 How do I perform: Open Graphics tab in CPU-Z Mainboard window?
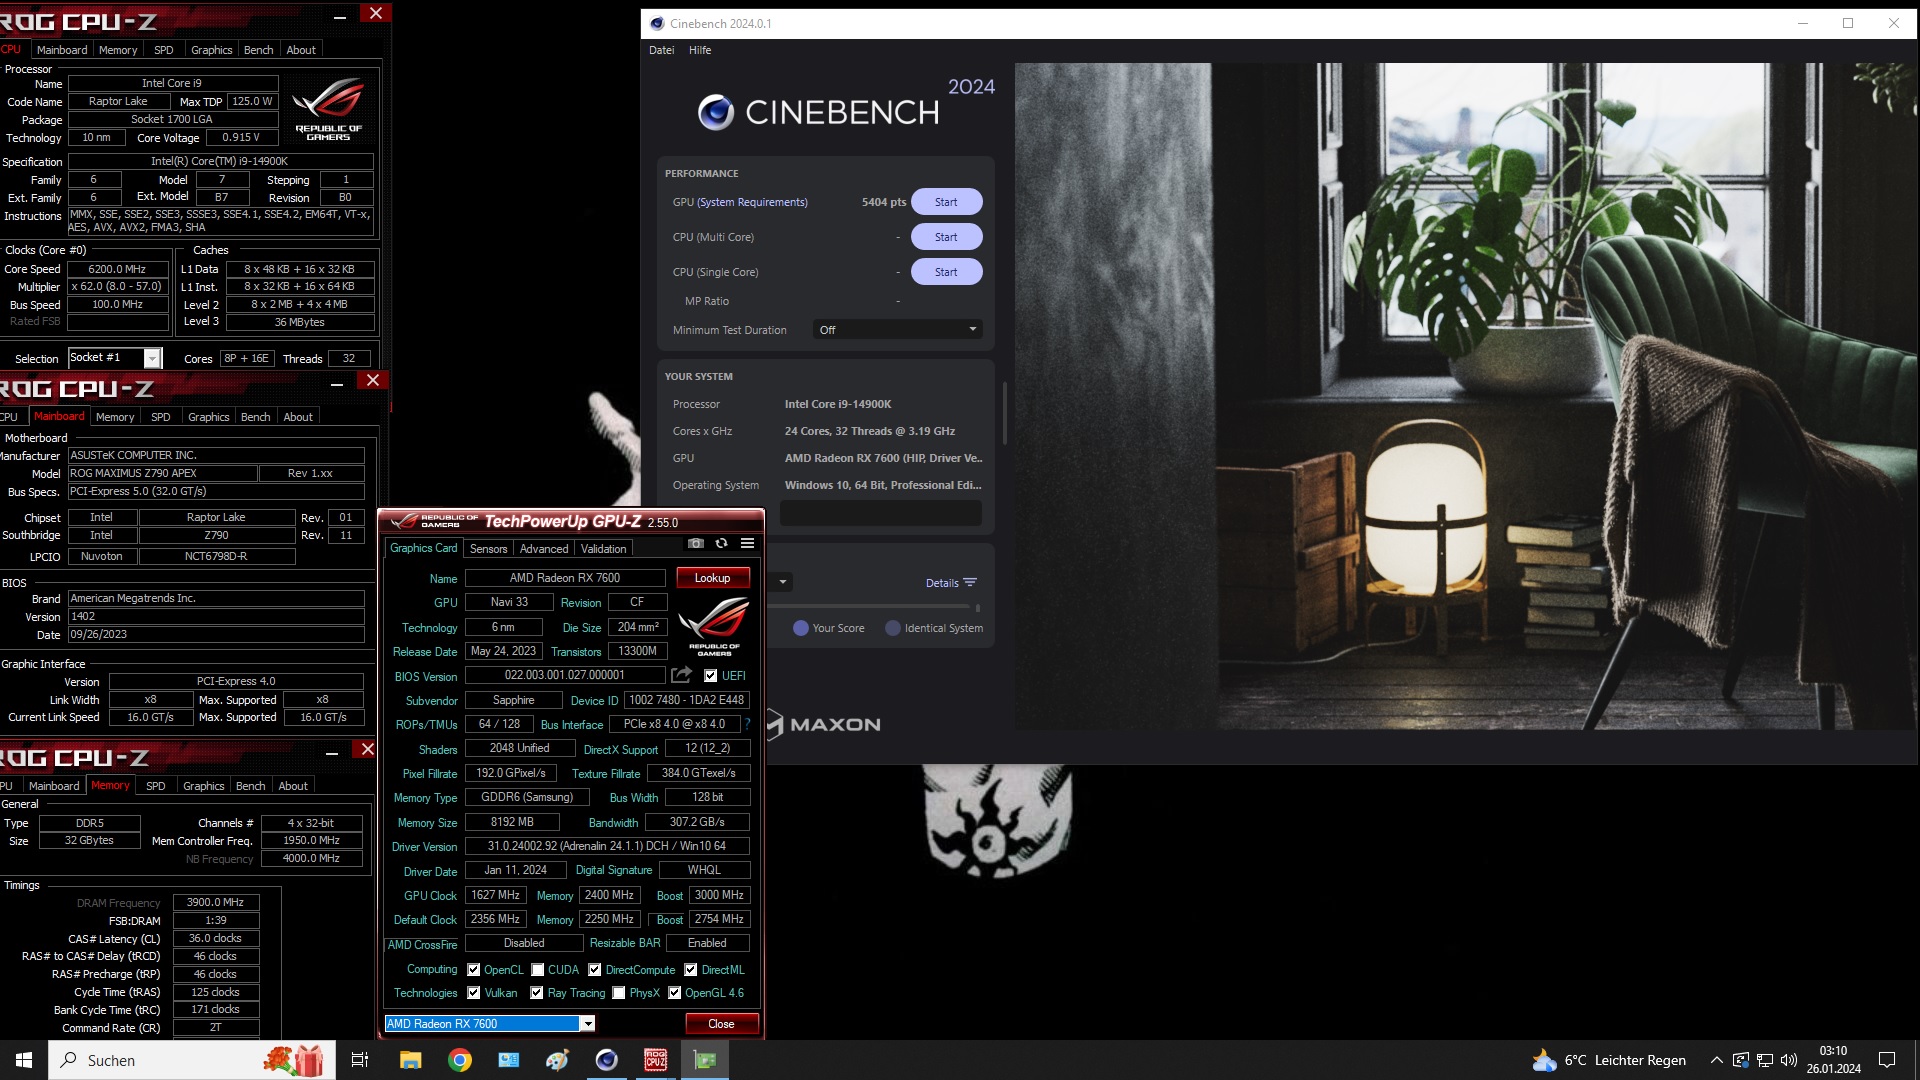coord(209,417)
